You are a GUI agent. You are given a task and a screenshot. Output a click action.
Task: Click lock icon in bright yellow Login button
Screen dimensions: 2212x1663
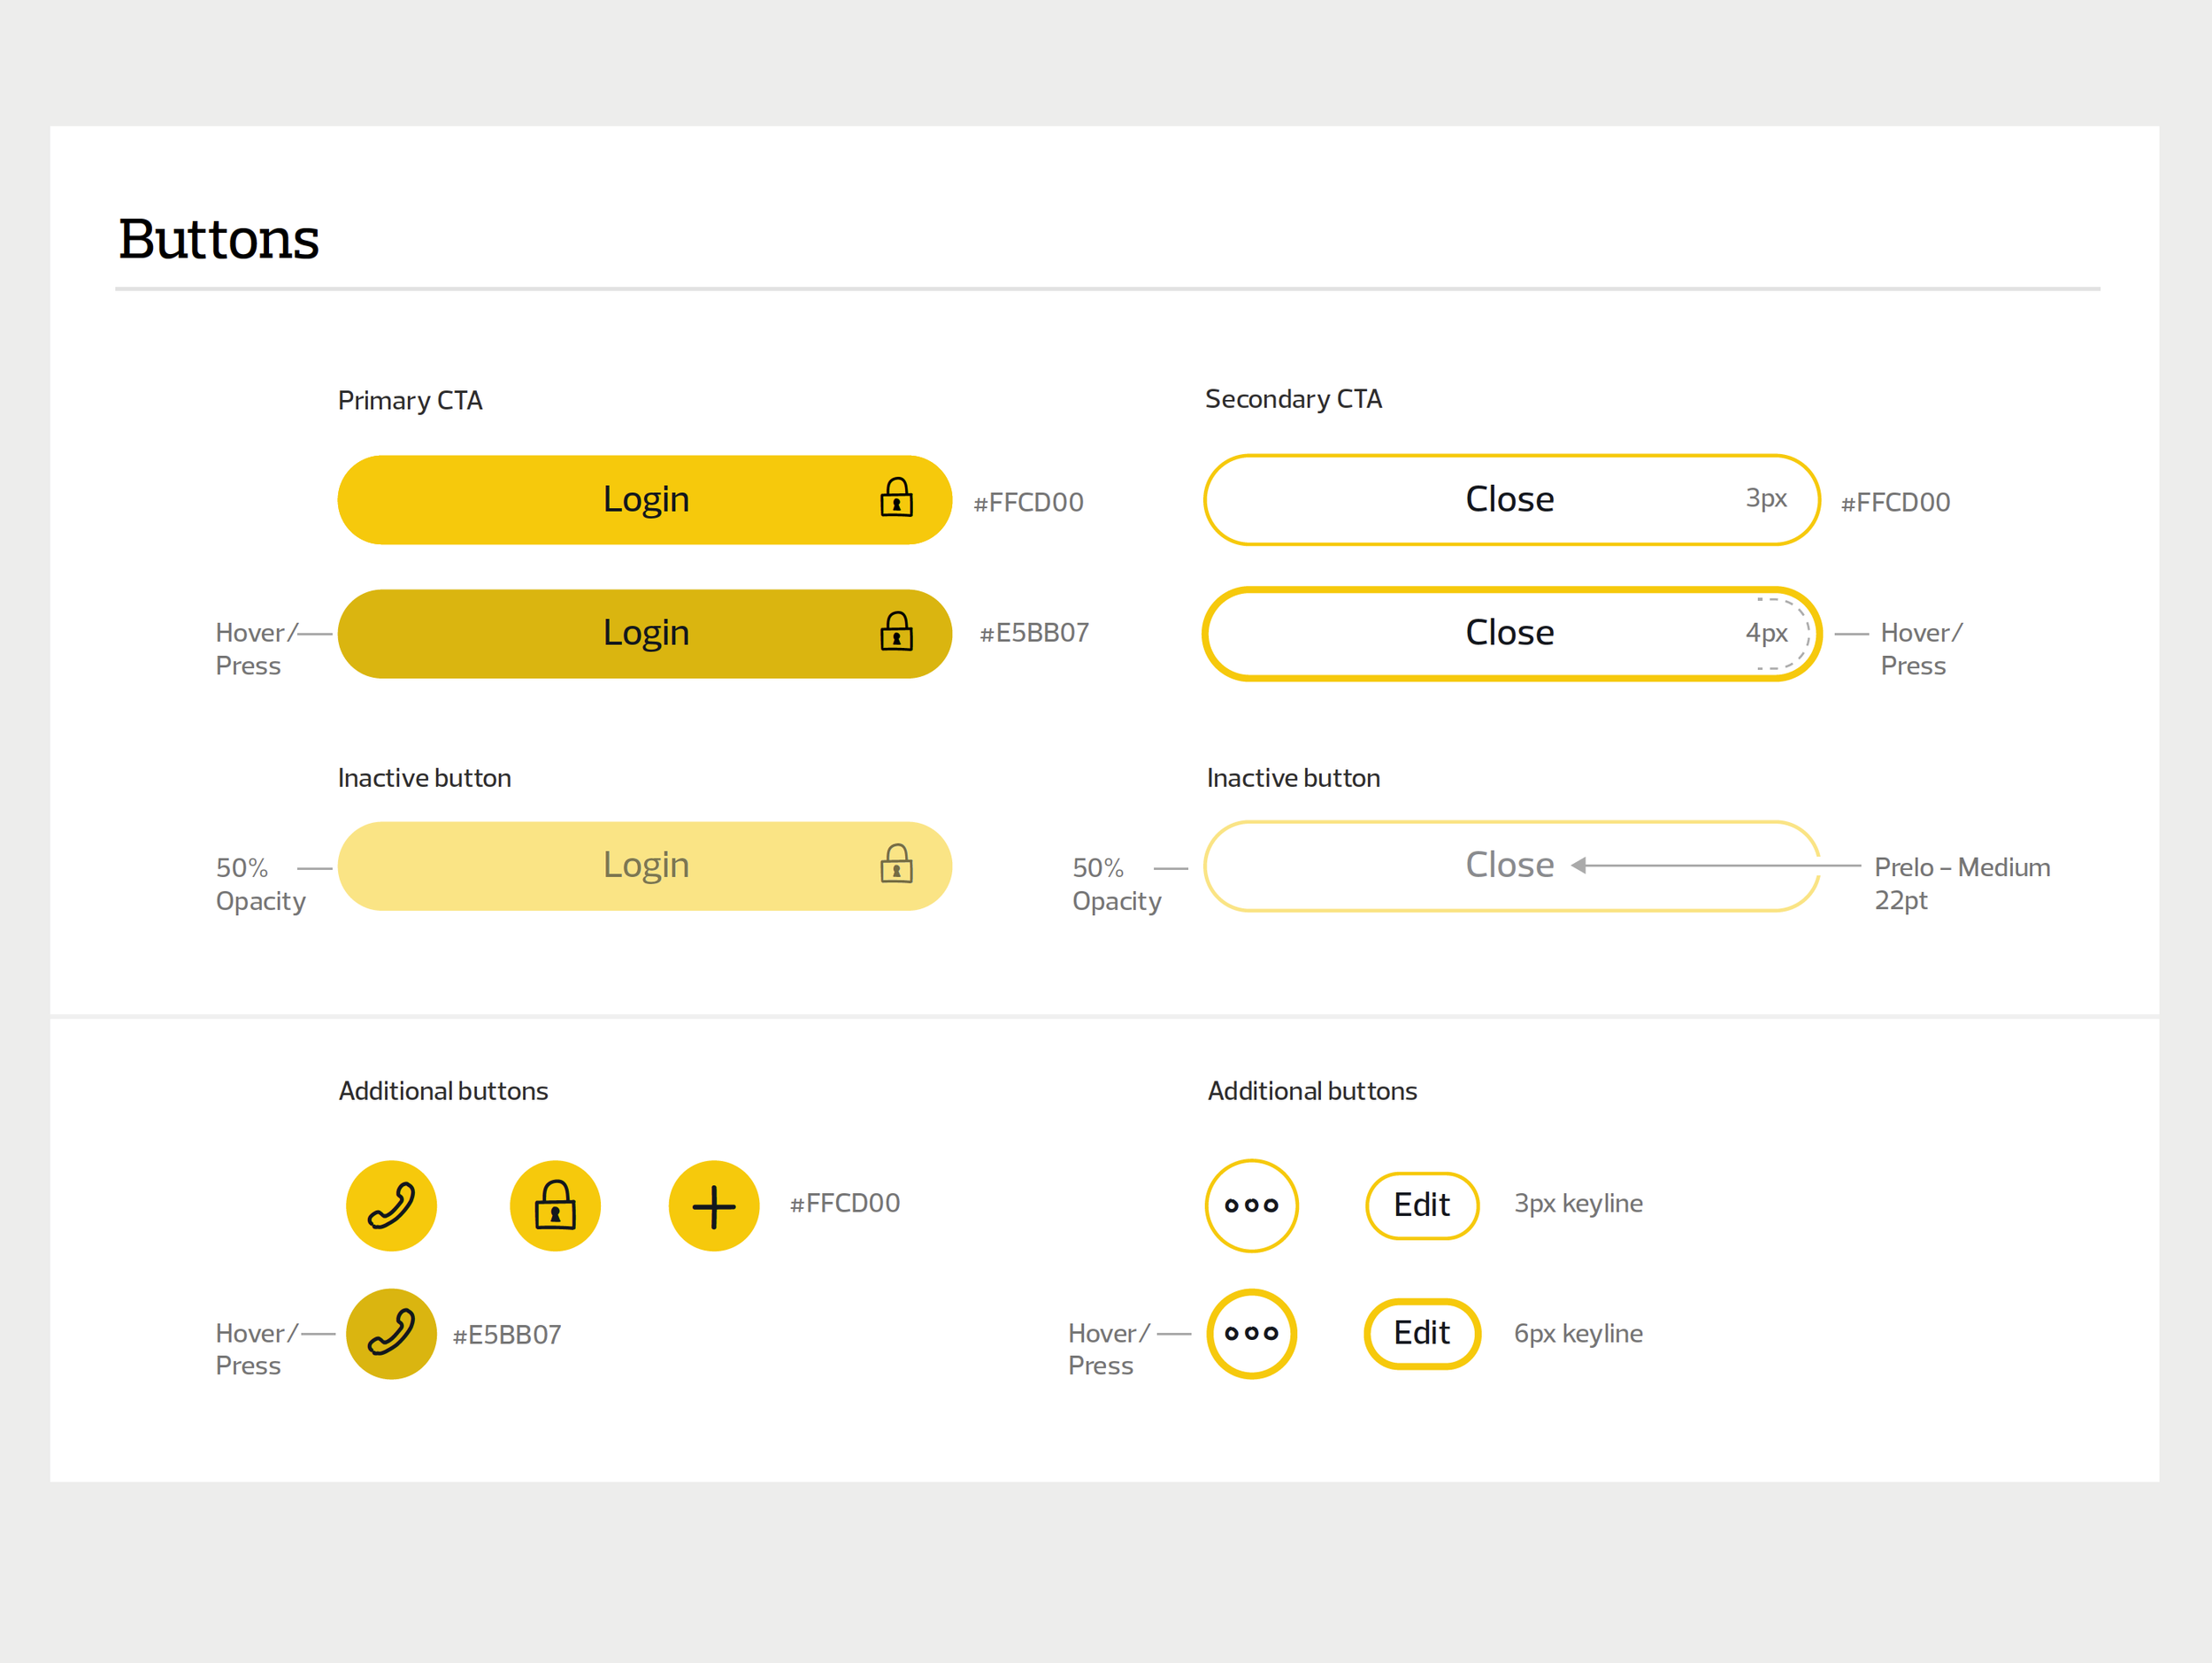pyautogui.click(x=896, y=498)
